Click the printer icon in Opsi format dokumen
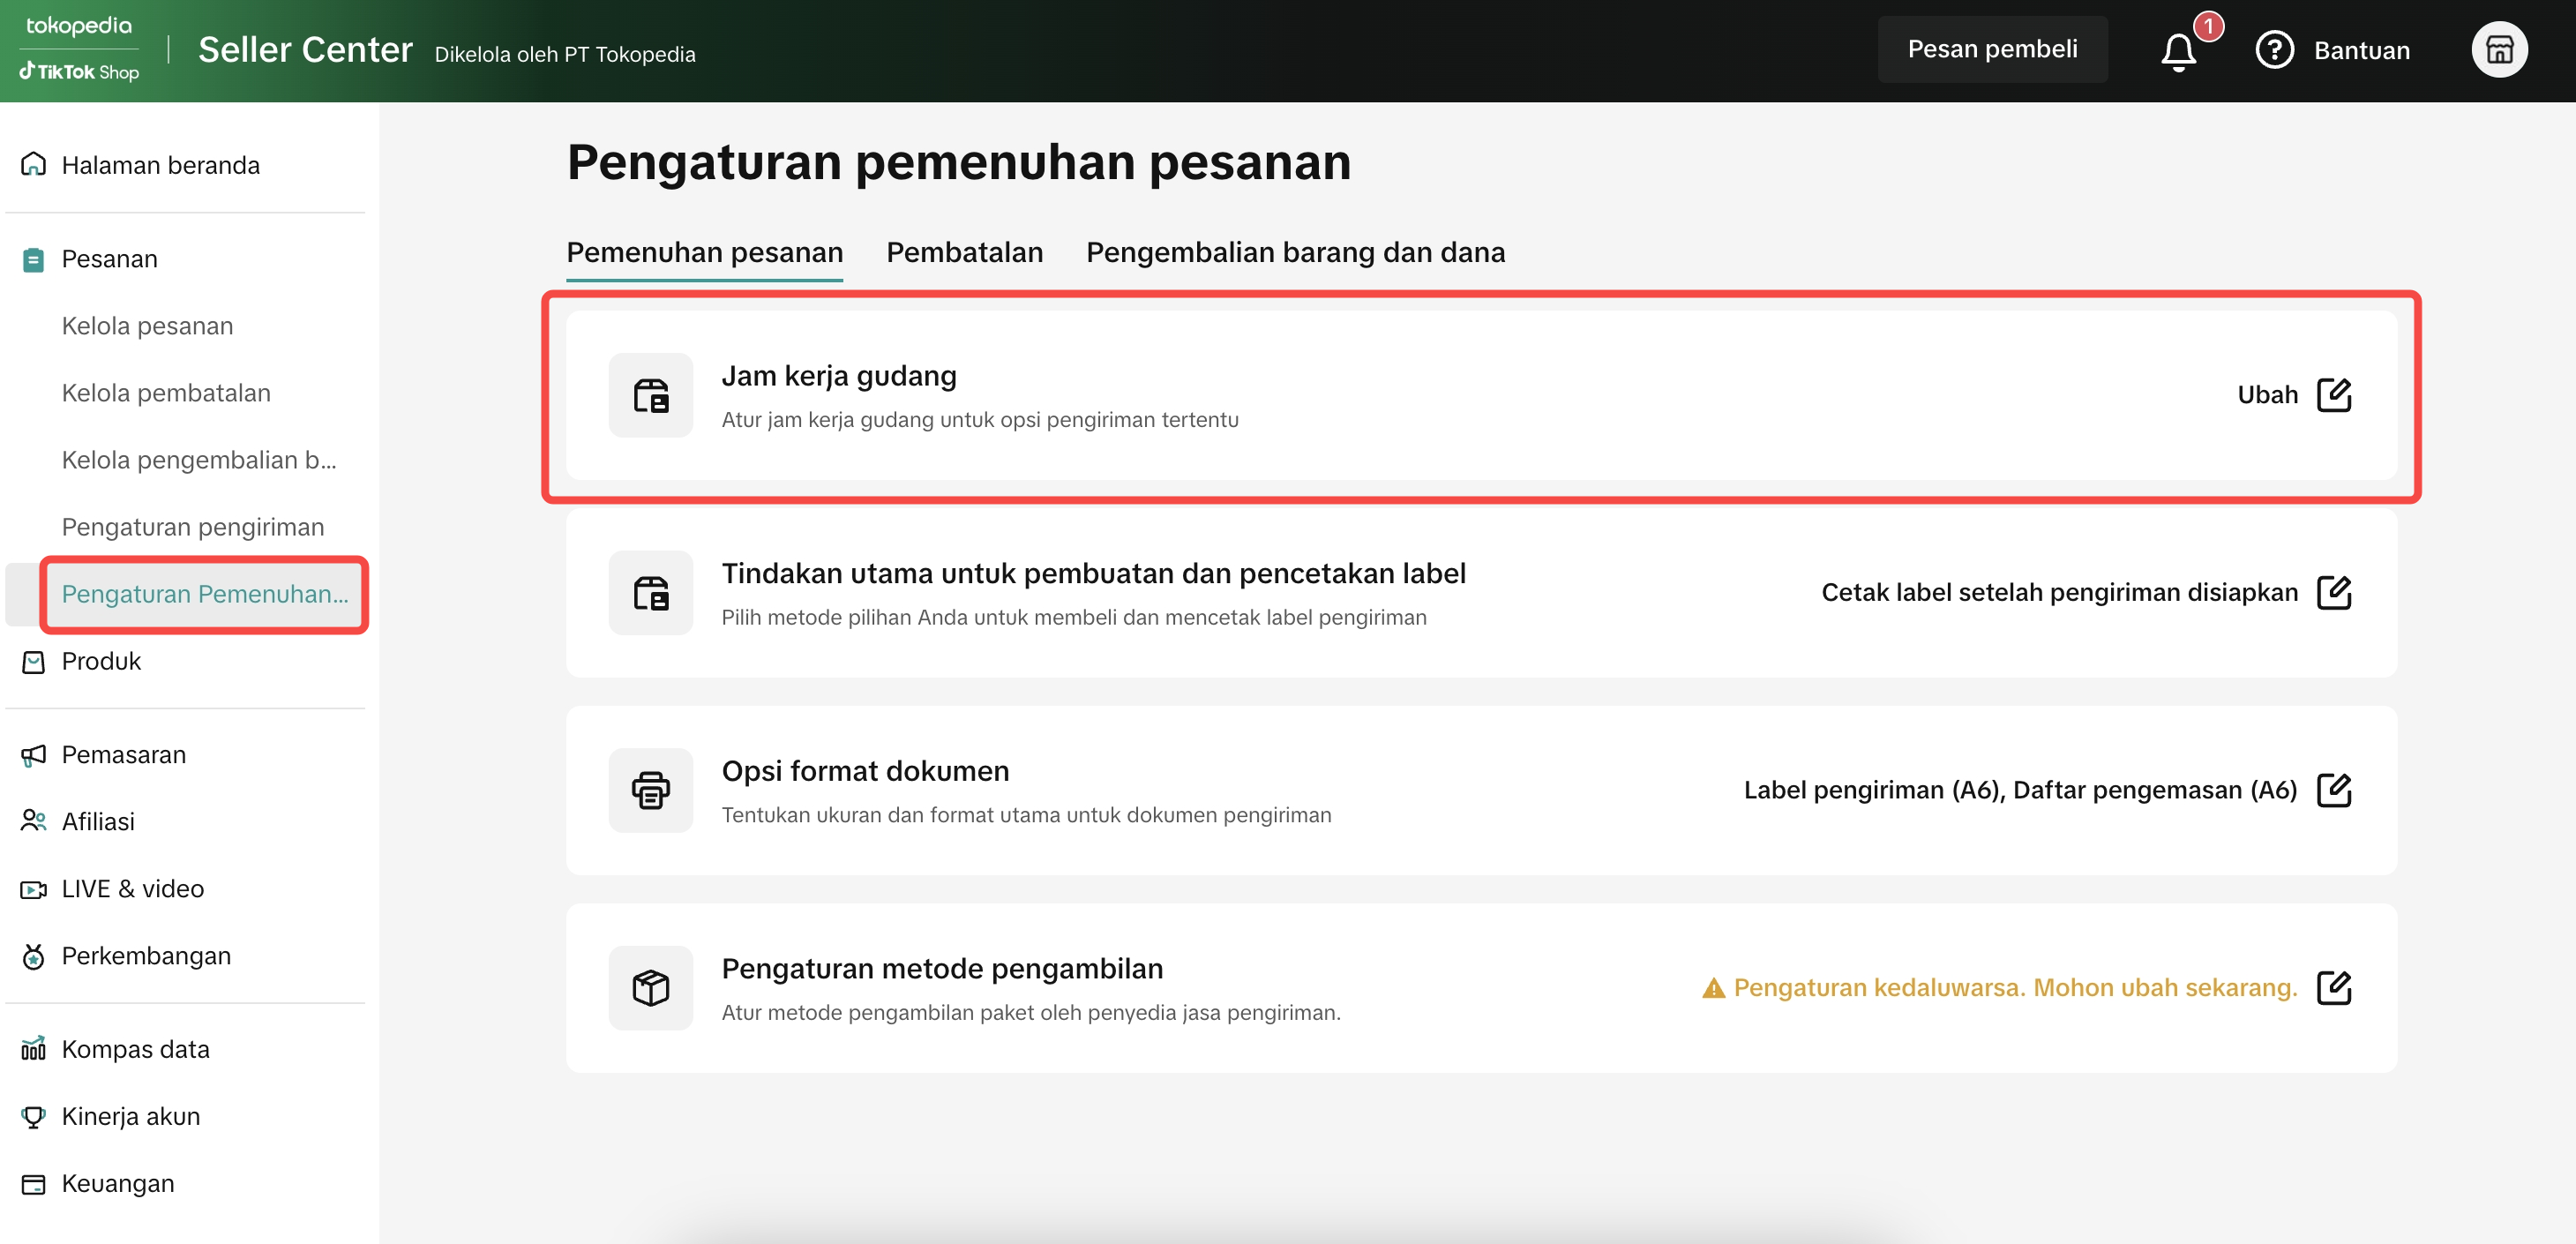 (650, 790)
